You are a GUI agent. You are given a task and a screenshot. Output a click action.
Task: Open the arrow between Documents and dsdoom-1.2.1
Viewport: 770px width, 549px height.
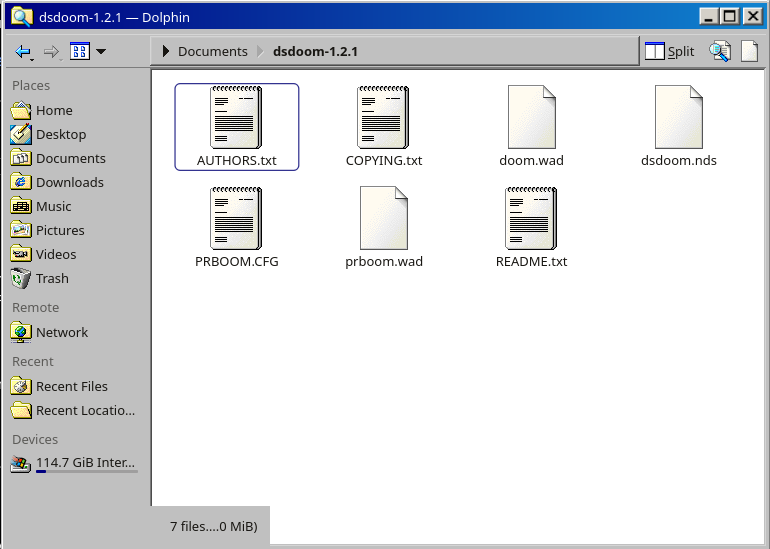(x=260, y=52)
